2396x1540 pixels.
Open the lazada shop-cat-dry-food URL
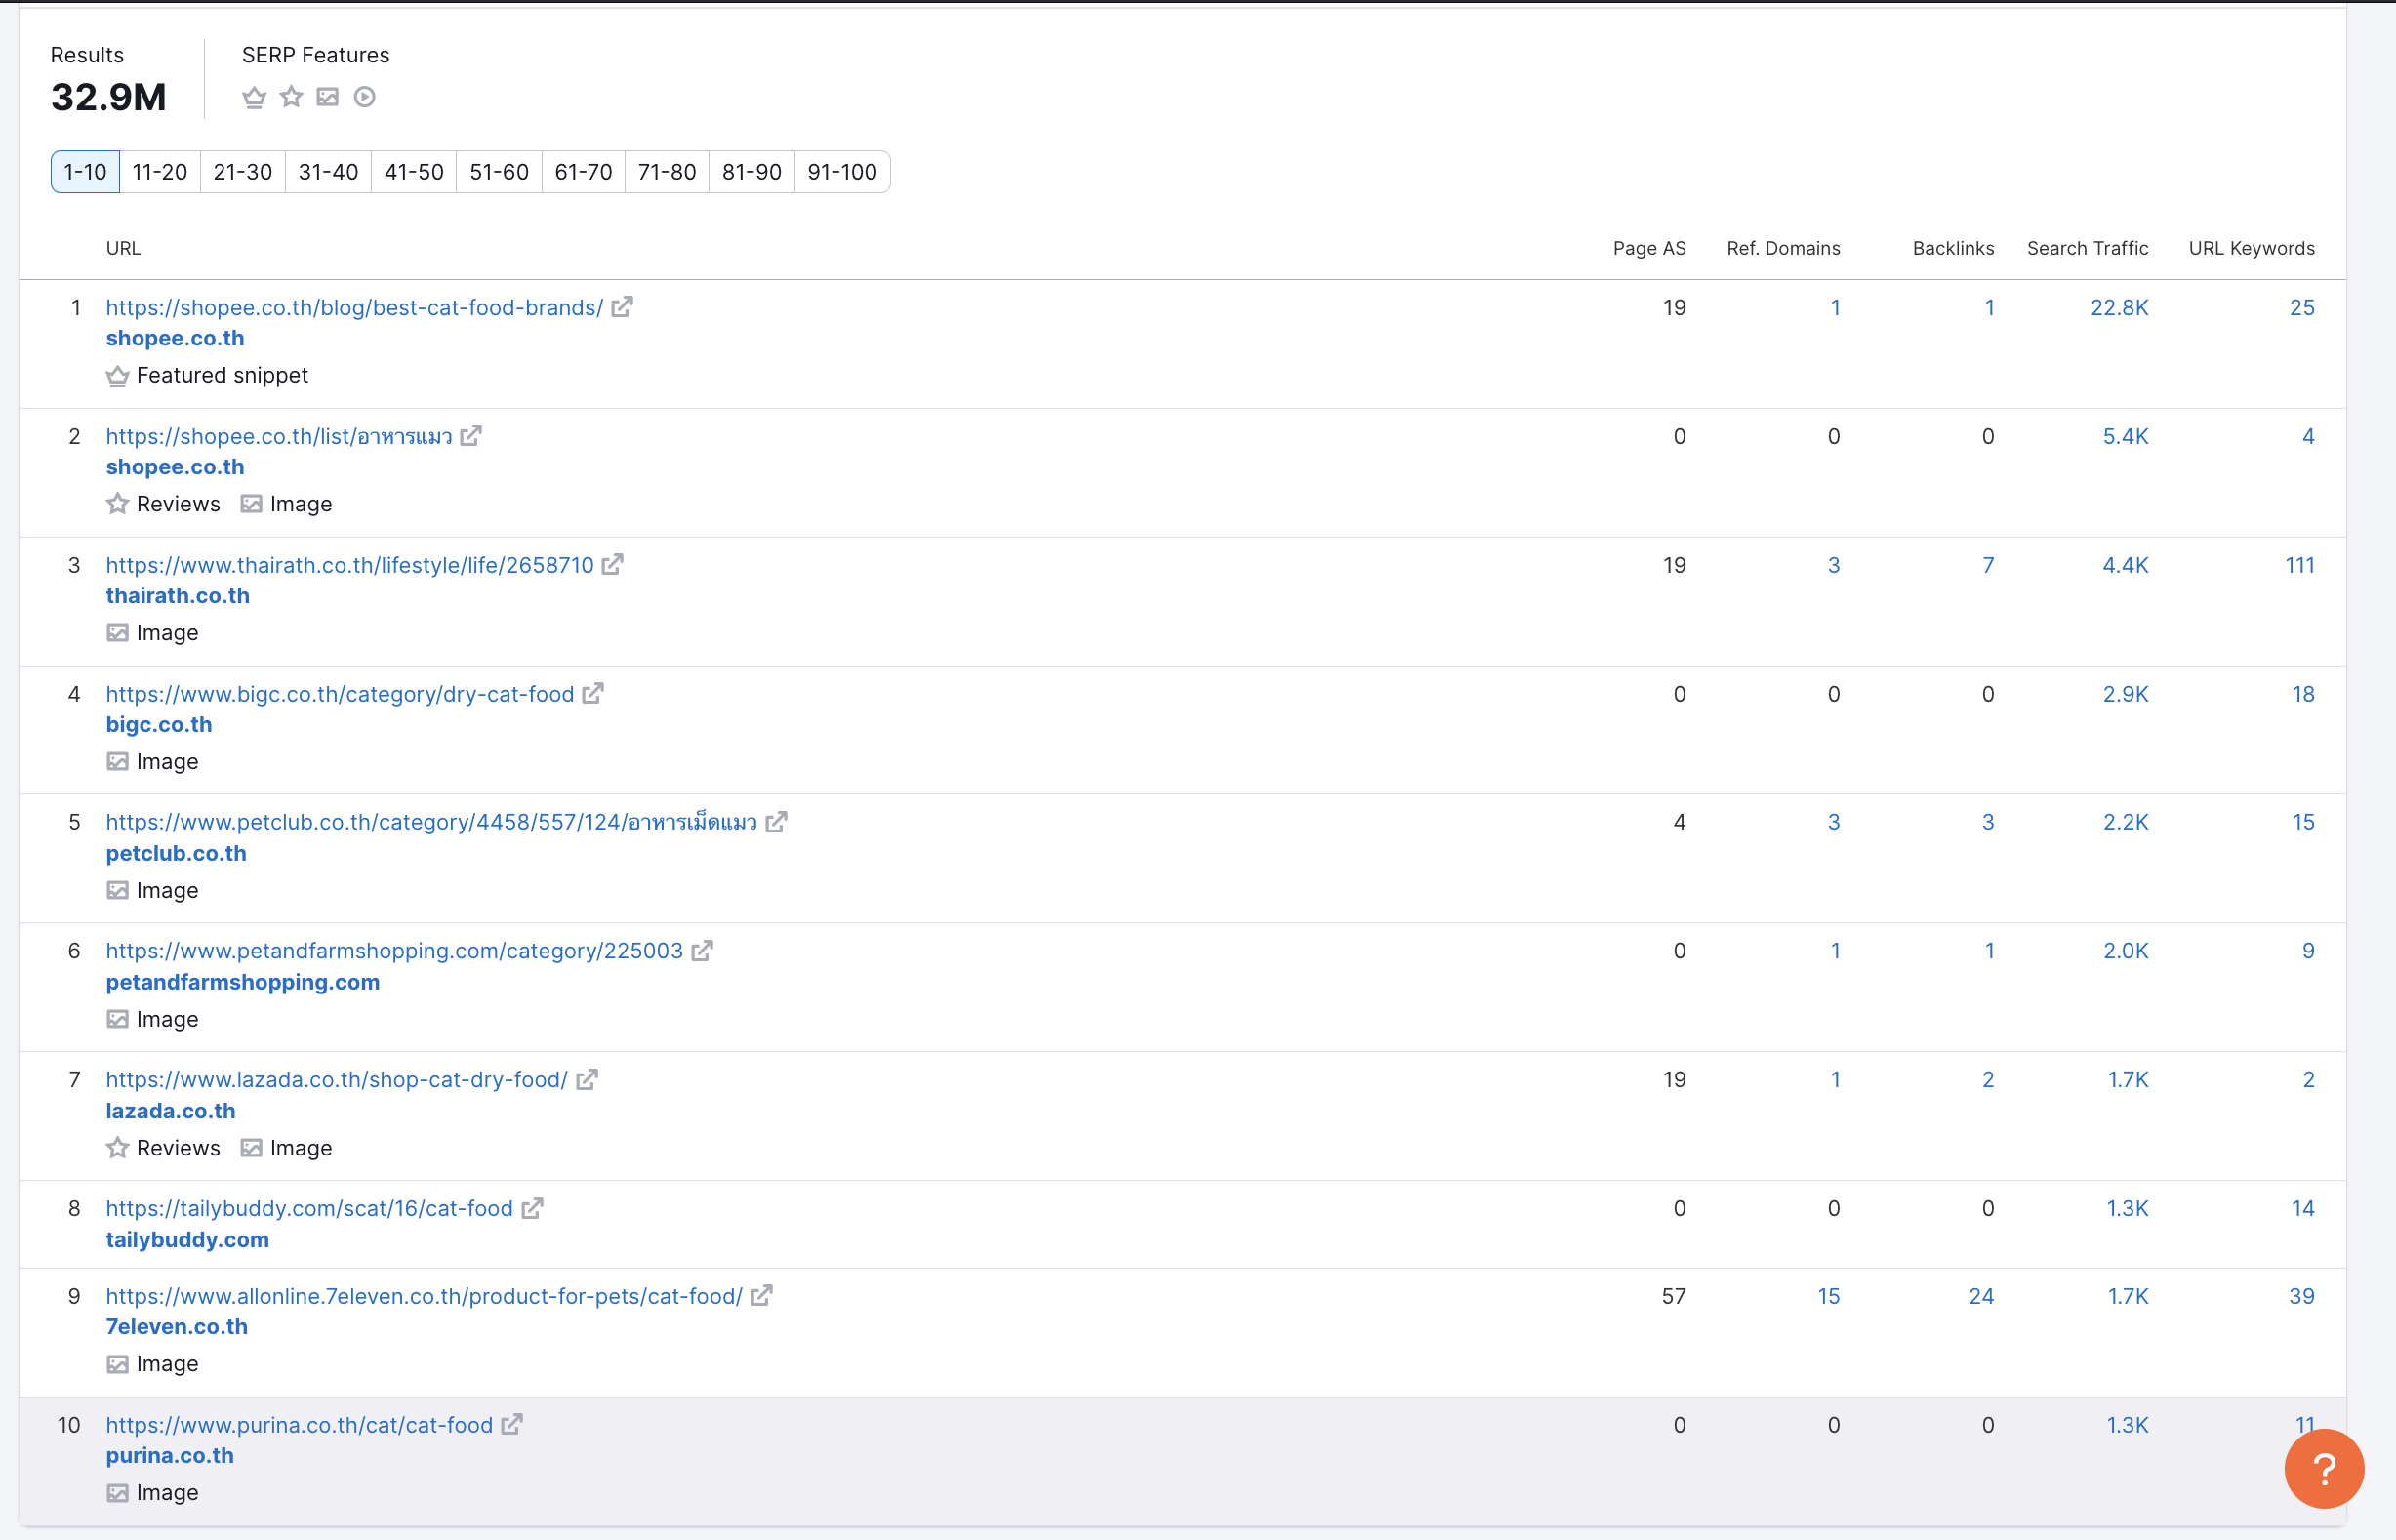tap(337, 1080)
